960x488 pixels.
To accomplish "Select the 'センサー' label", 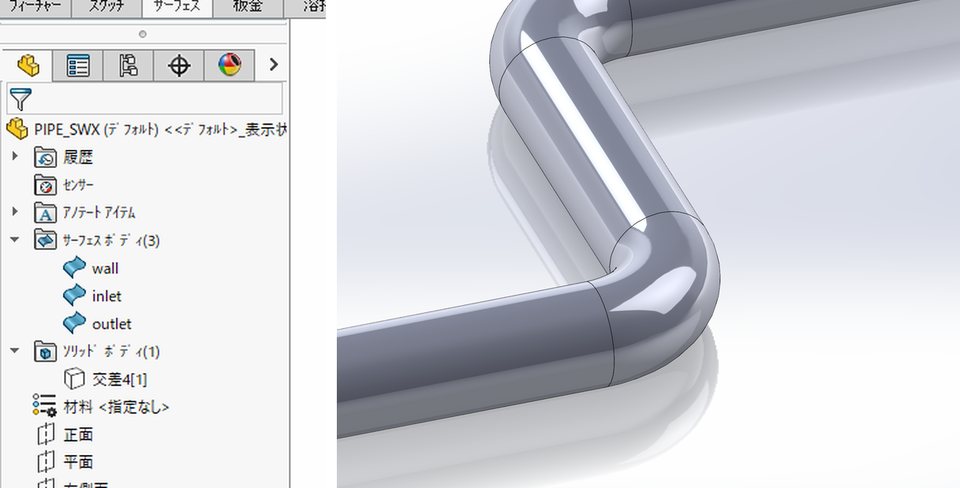I will (x=78, y=185).
